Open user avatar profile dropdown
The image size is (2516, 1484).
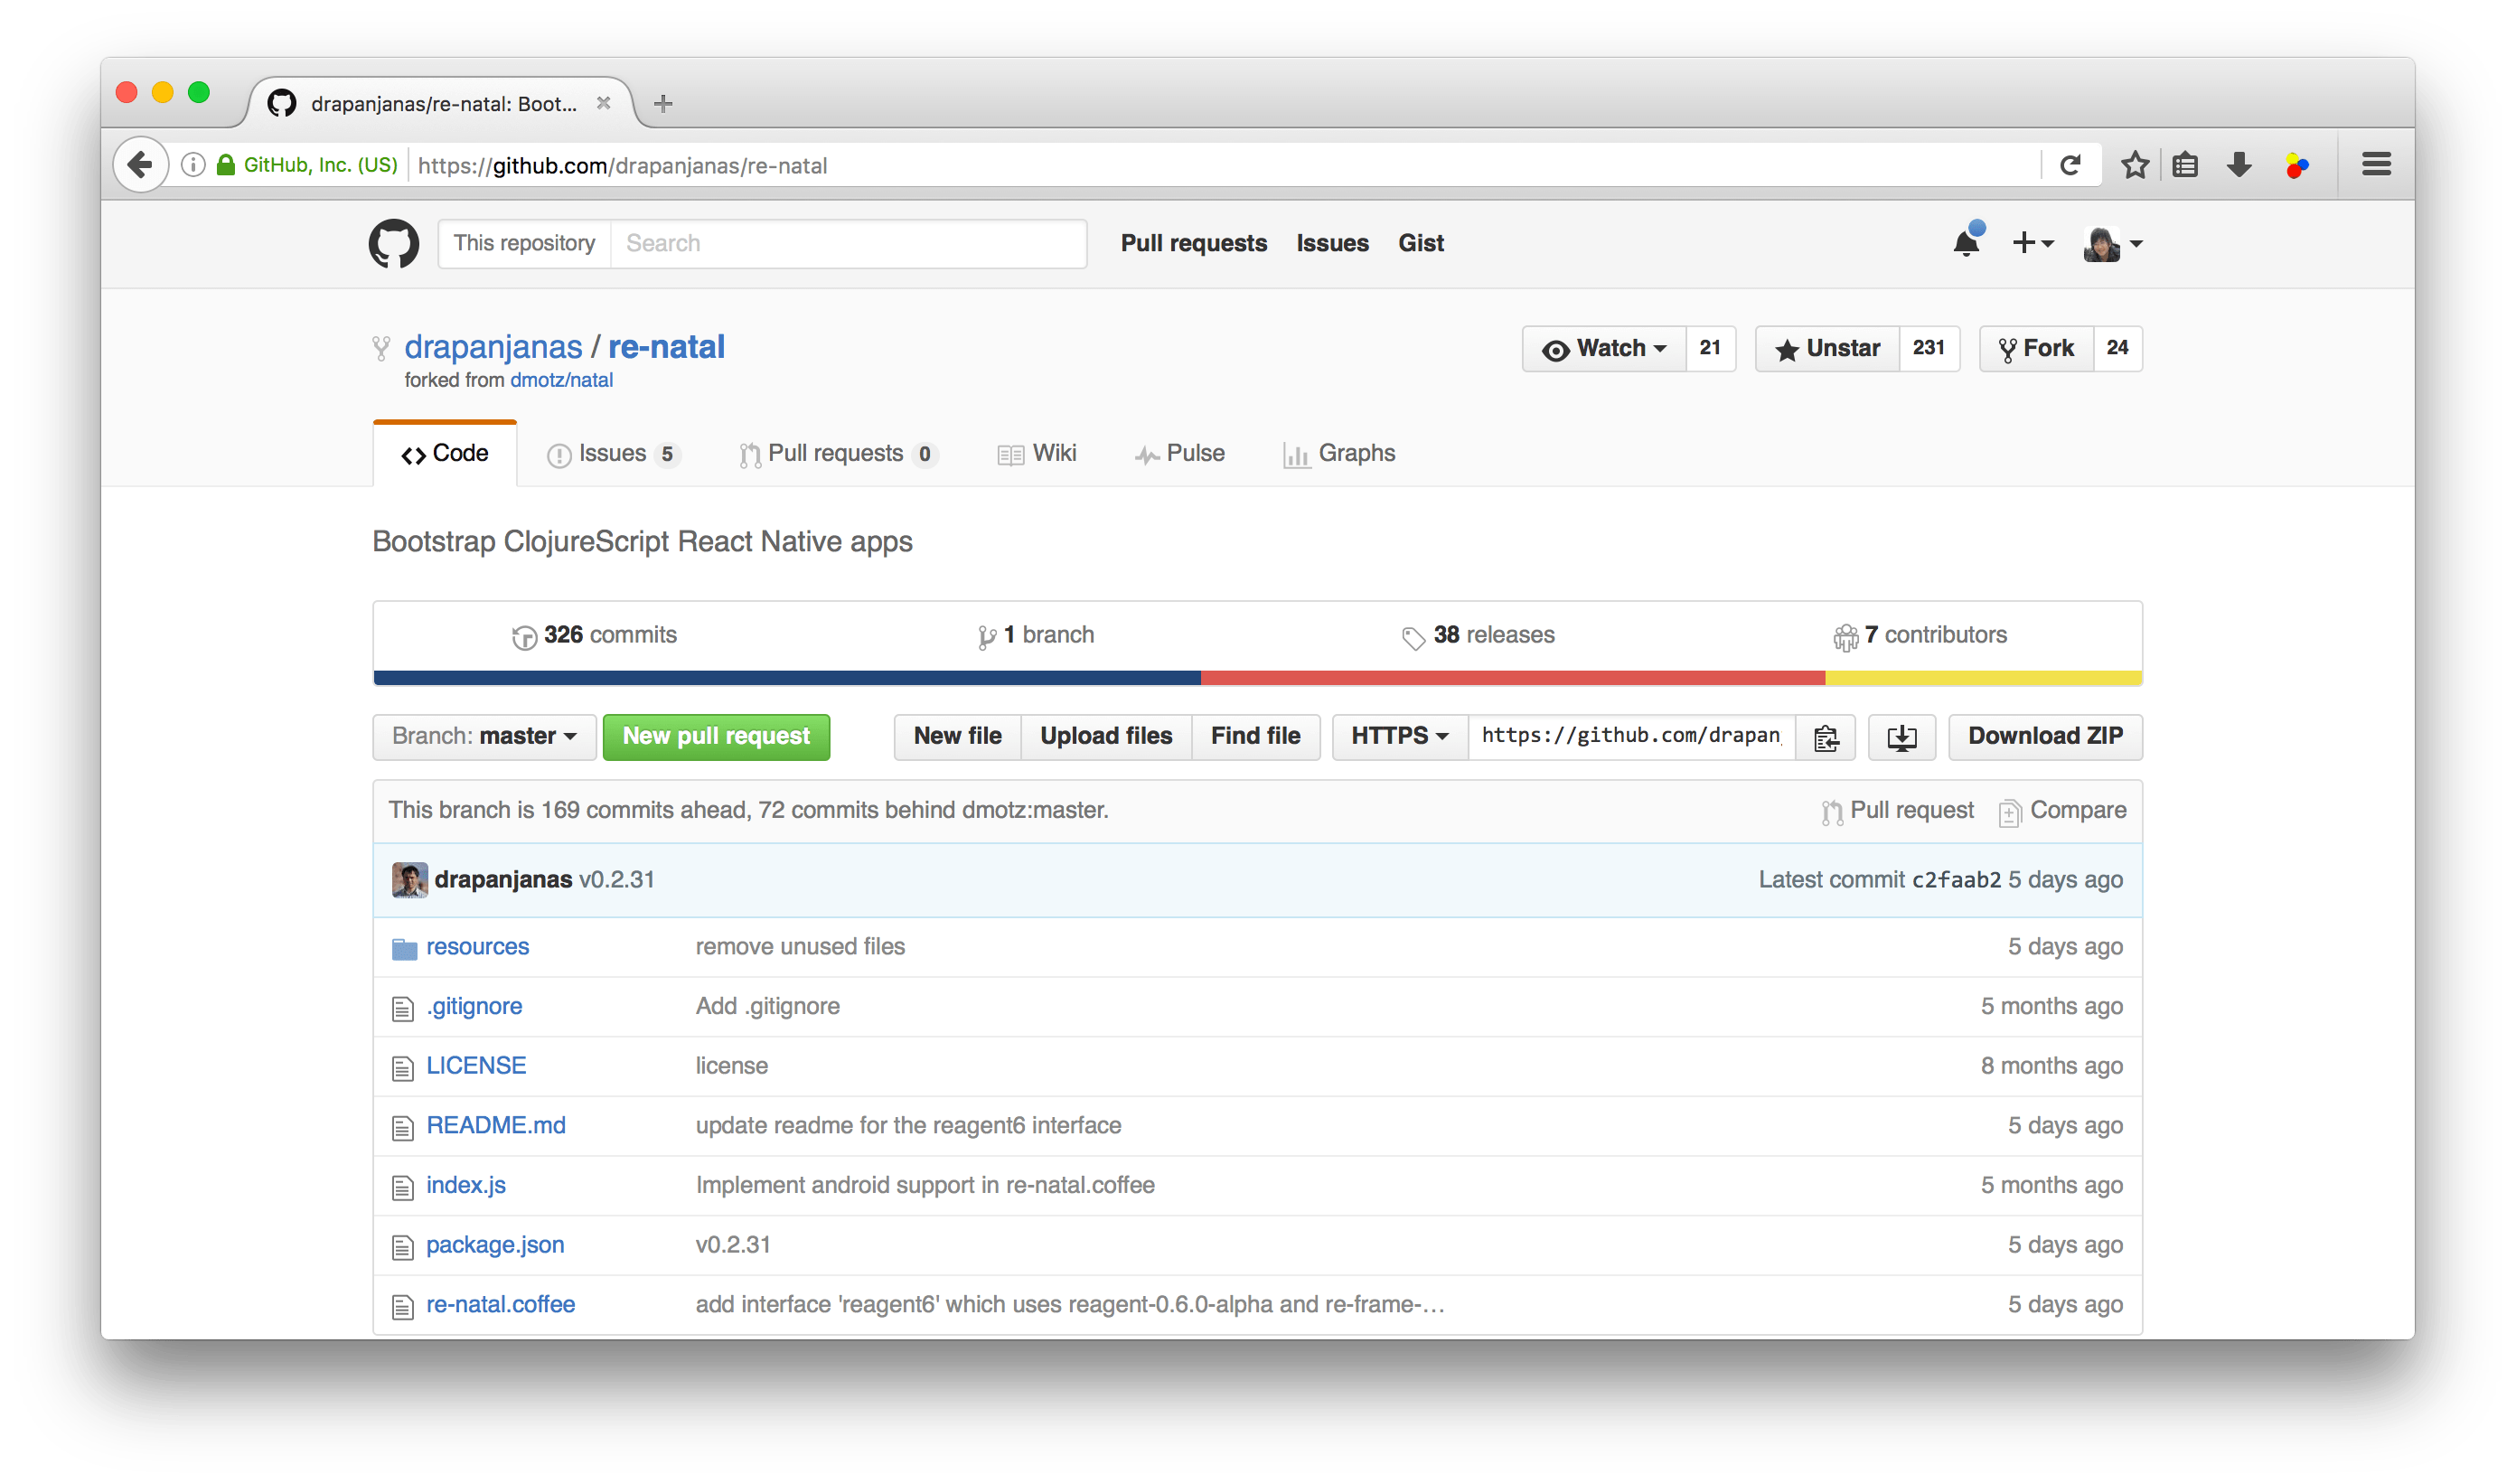(x=2112, y=243)
